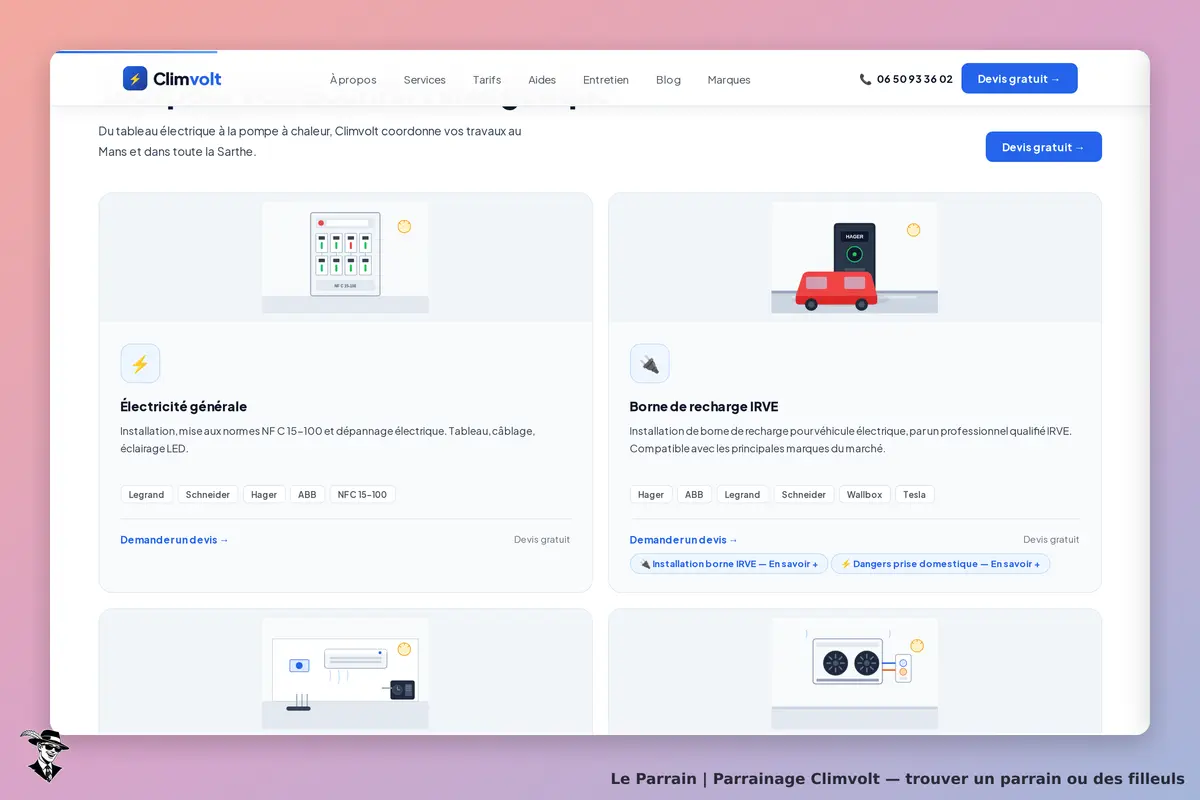Visit the Blog from the navigation

pyautogui.click(x=668, y=80)
